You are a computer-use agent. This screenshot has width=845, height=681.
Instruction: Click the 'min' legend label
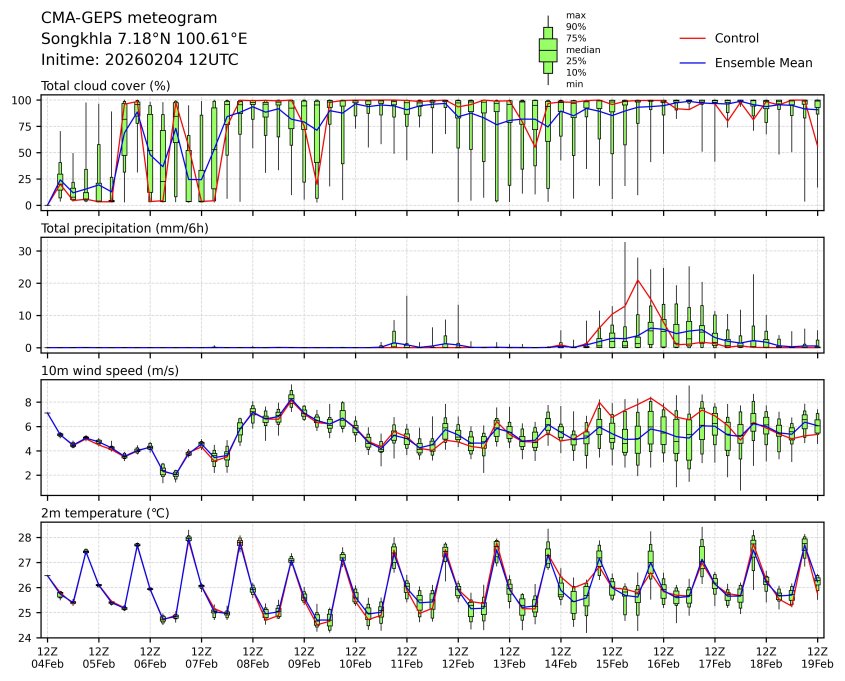point(574,84)
